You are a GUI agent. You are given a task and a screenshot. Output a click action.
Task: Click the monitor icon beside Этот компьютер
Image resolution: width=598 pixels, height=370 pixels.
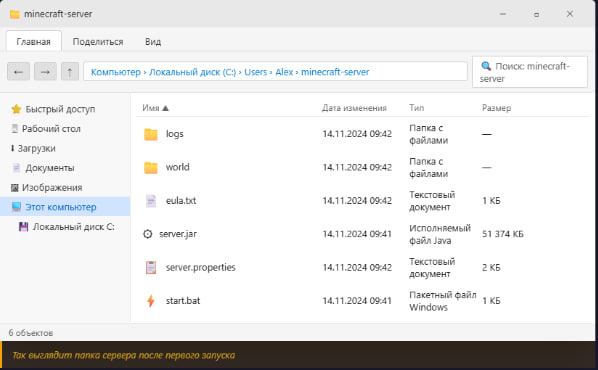(16, 207)
